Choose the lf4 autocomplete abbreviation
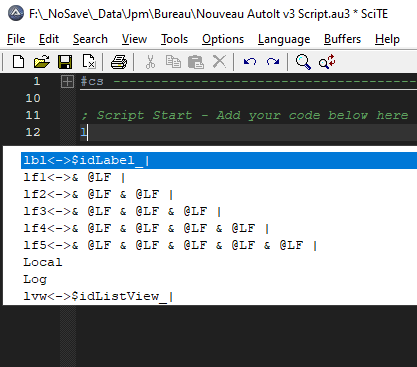Viewport: 417px width, 367px height. (x=219, y=228)
